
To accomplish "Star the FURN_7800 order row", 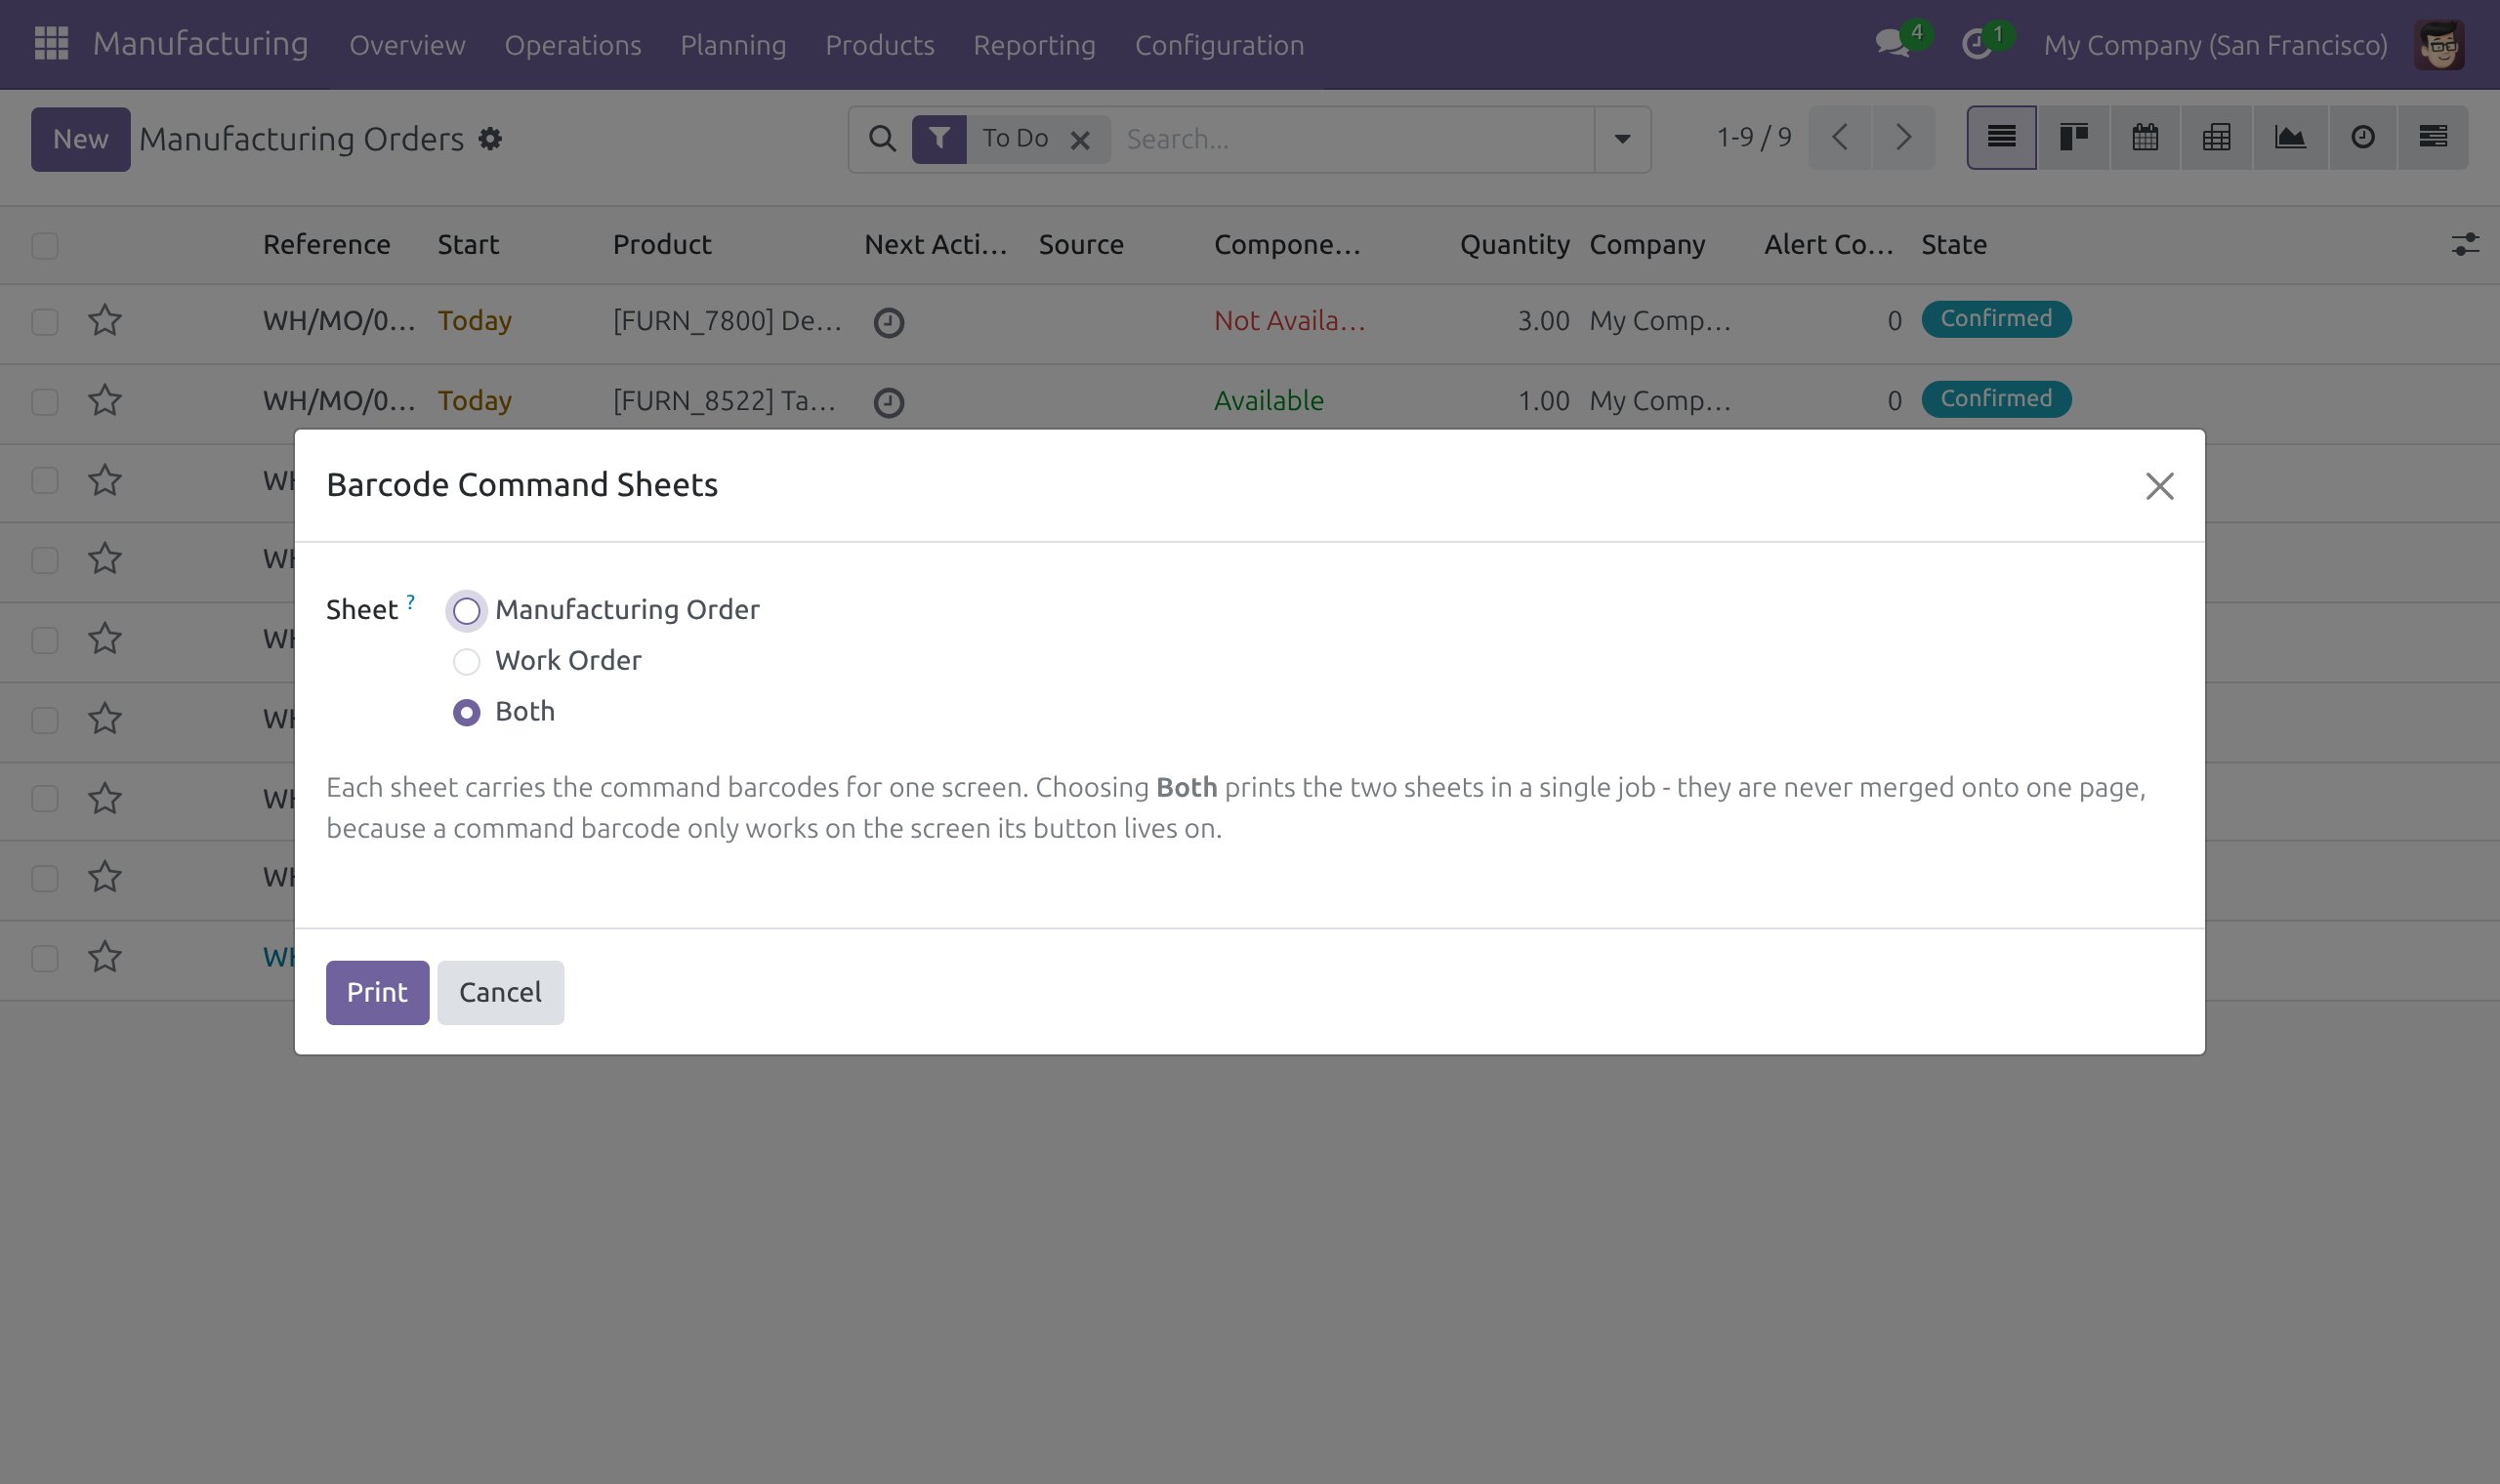I will [105, 321].
